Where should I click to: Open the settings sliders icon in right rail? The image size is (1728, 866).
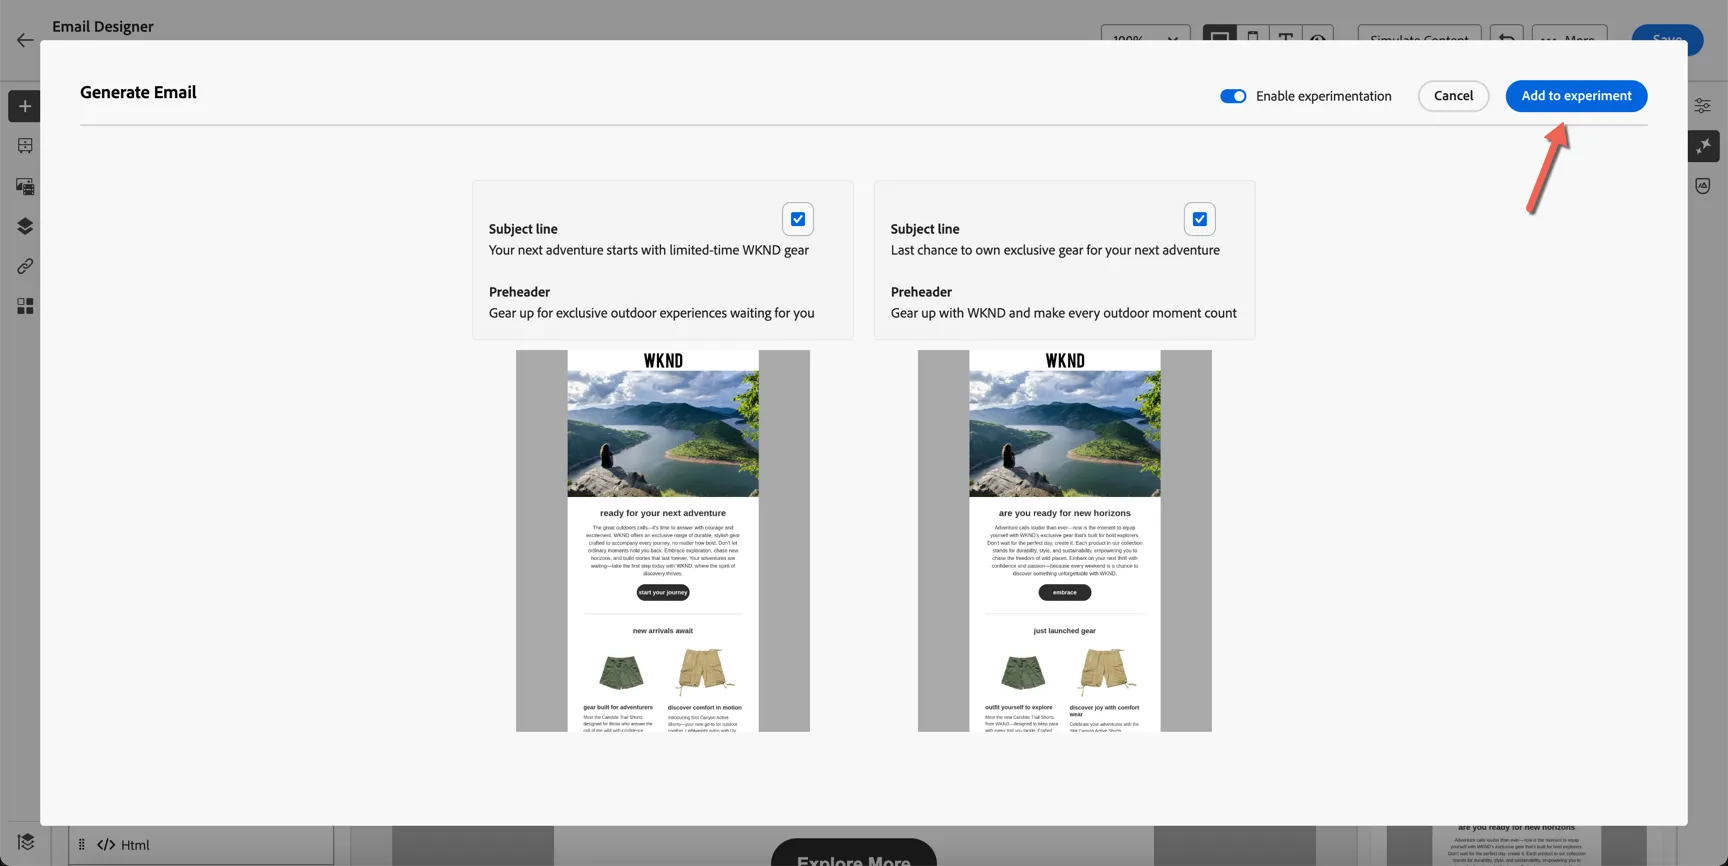click(1703, 105)
